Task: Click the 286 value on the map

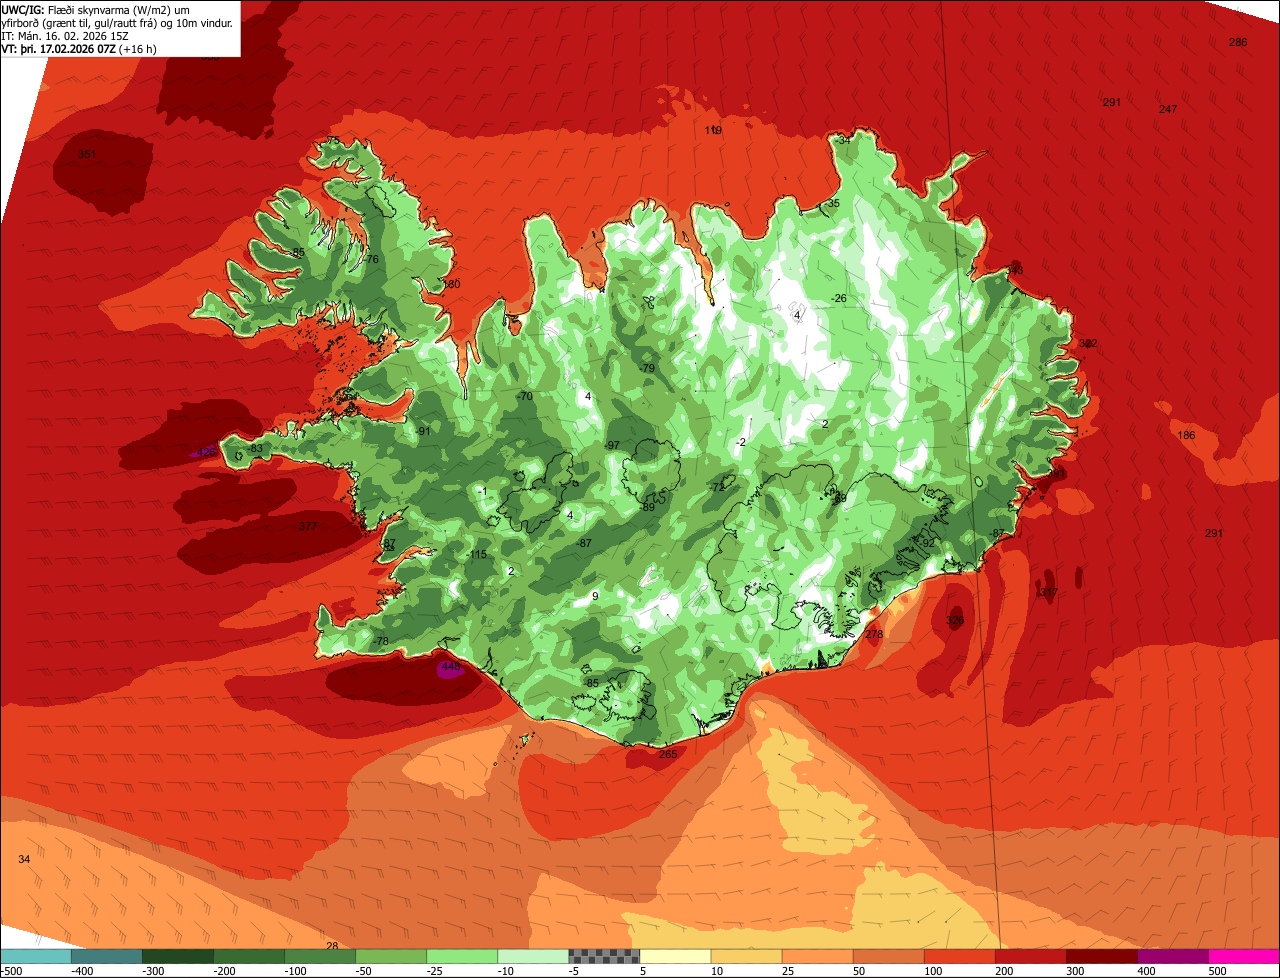Action: 1238,42
